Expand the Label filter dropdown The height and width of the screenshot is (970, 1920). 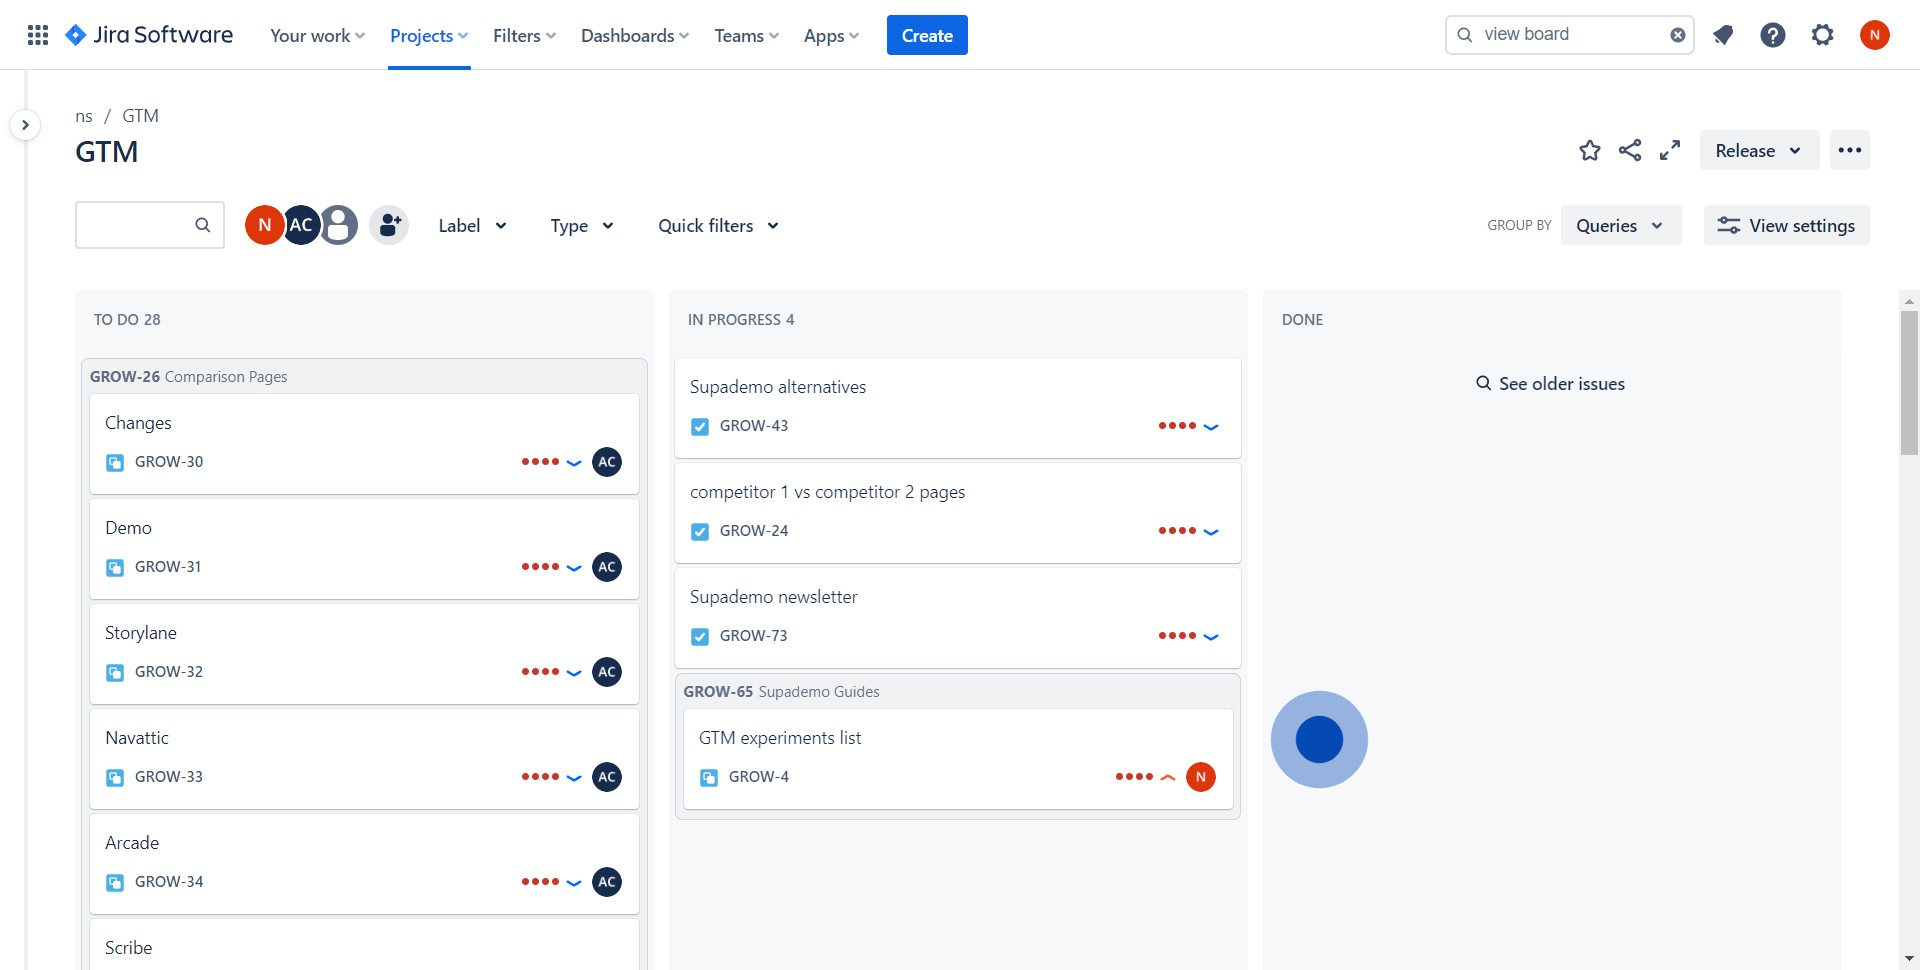472,226
